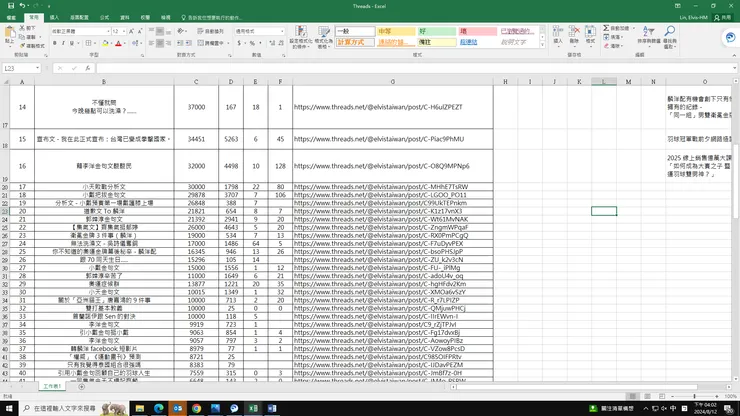The height and width of the screenshot is (416, 740).
Task: Click the AutoSum sigma button
Action: click(x=606, y=28)
